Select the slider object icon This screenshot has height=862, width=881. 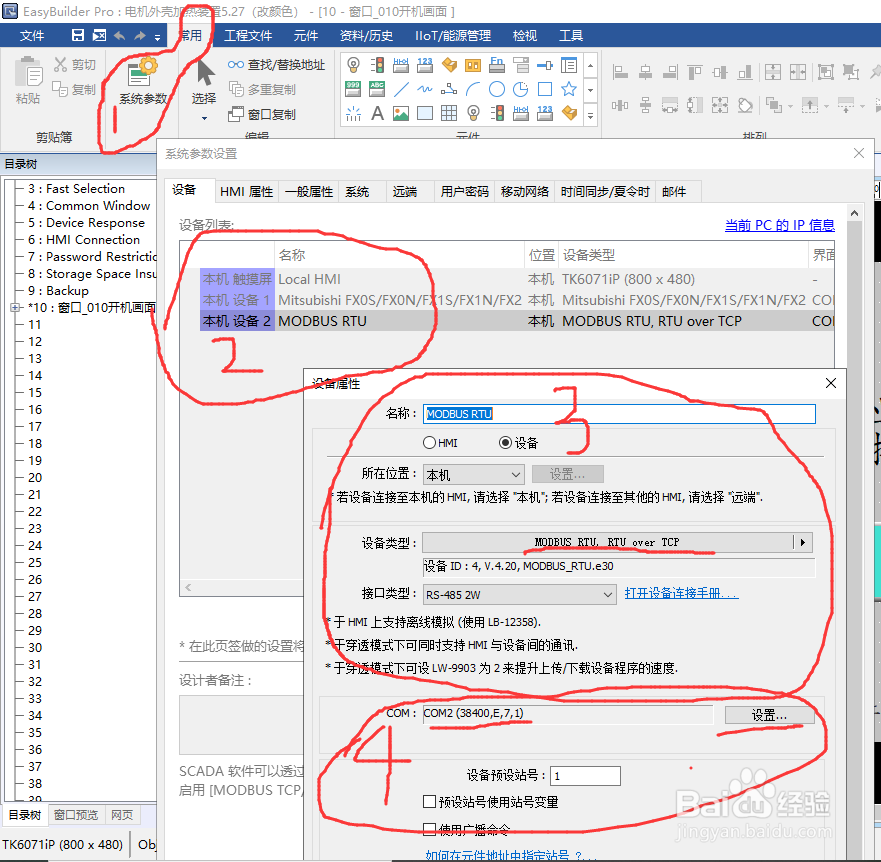click(544, 65)
